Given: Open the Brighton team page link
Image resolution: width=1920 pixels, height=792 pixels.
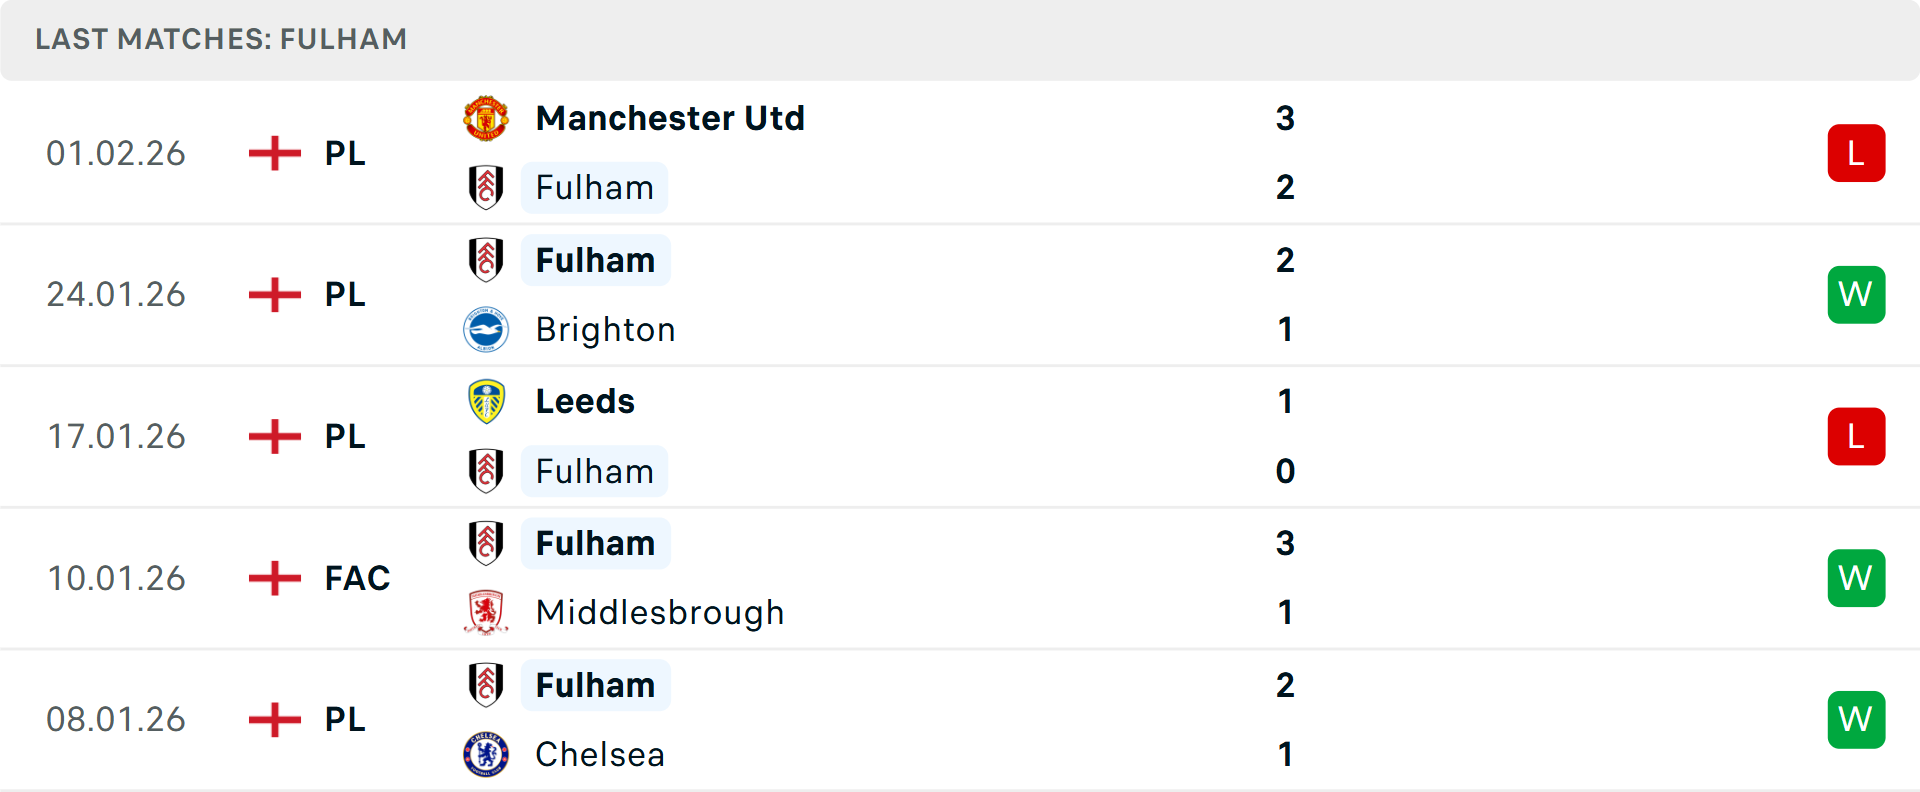Looking at the screenshot, I should coord(605,329).
